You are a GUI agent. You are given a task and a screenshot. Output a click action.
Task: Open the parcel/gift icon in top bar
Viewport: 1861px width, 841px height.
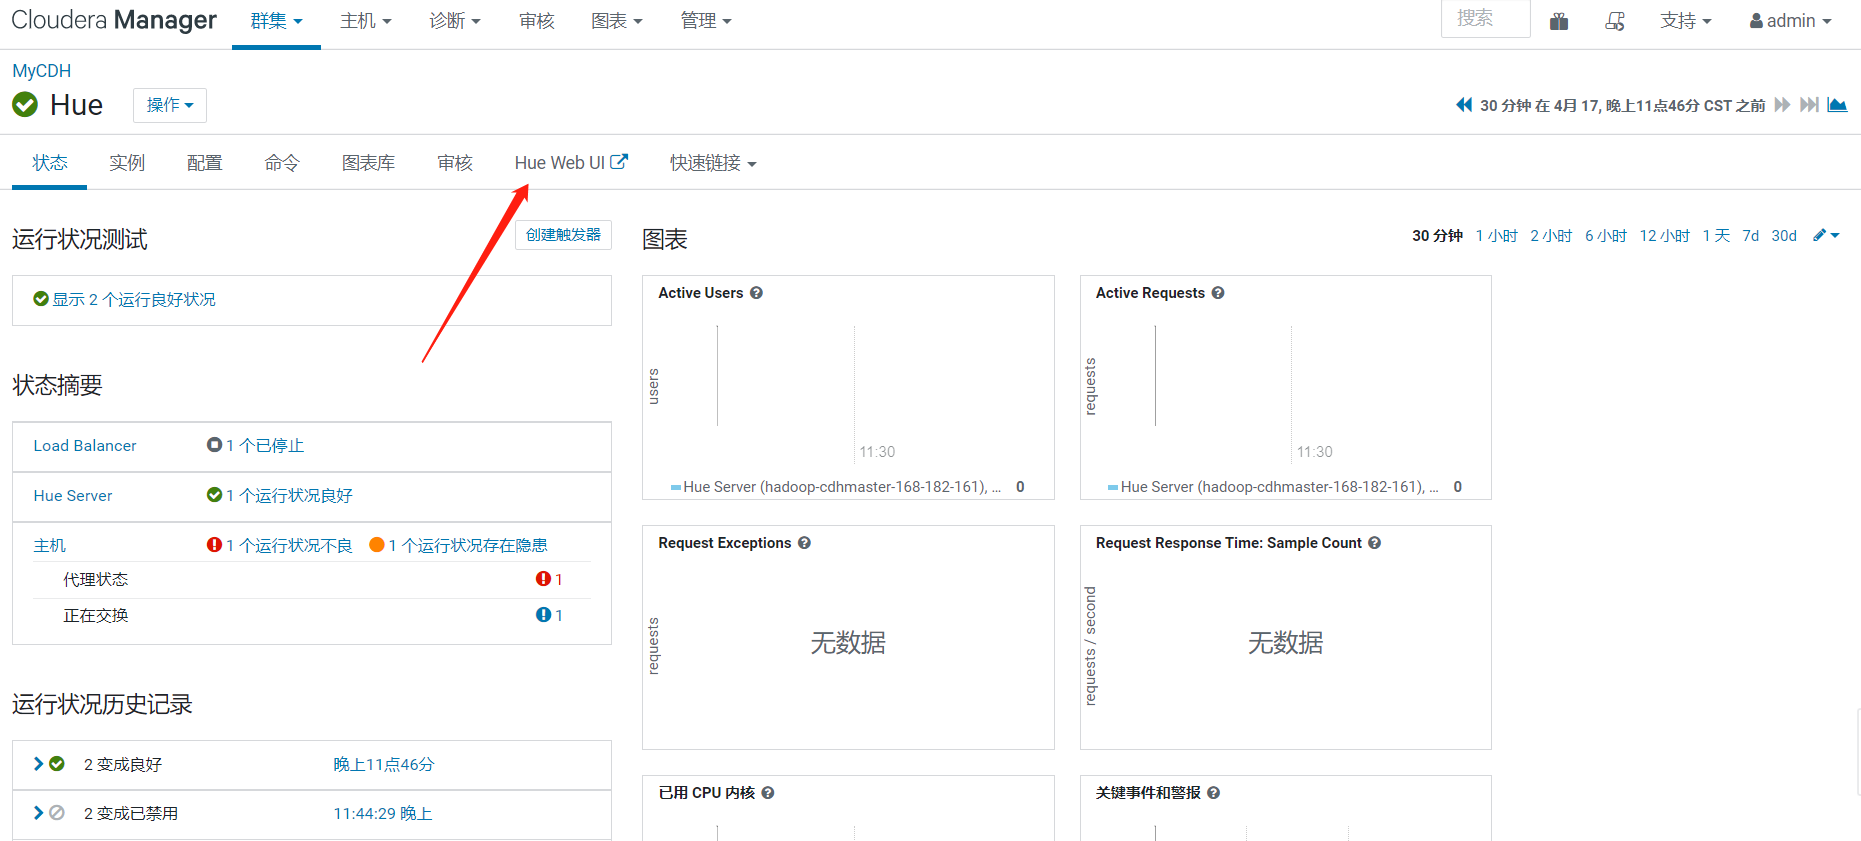(1559, 21)
